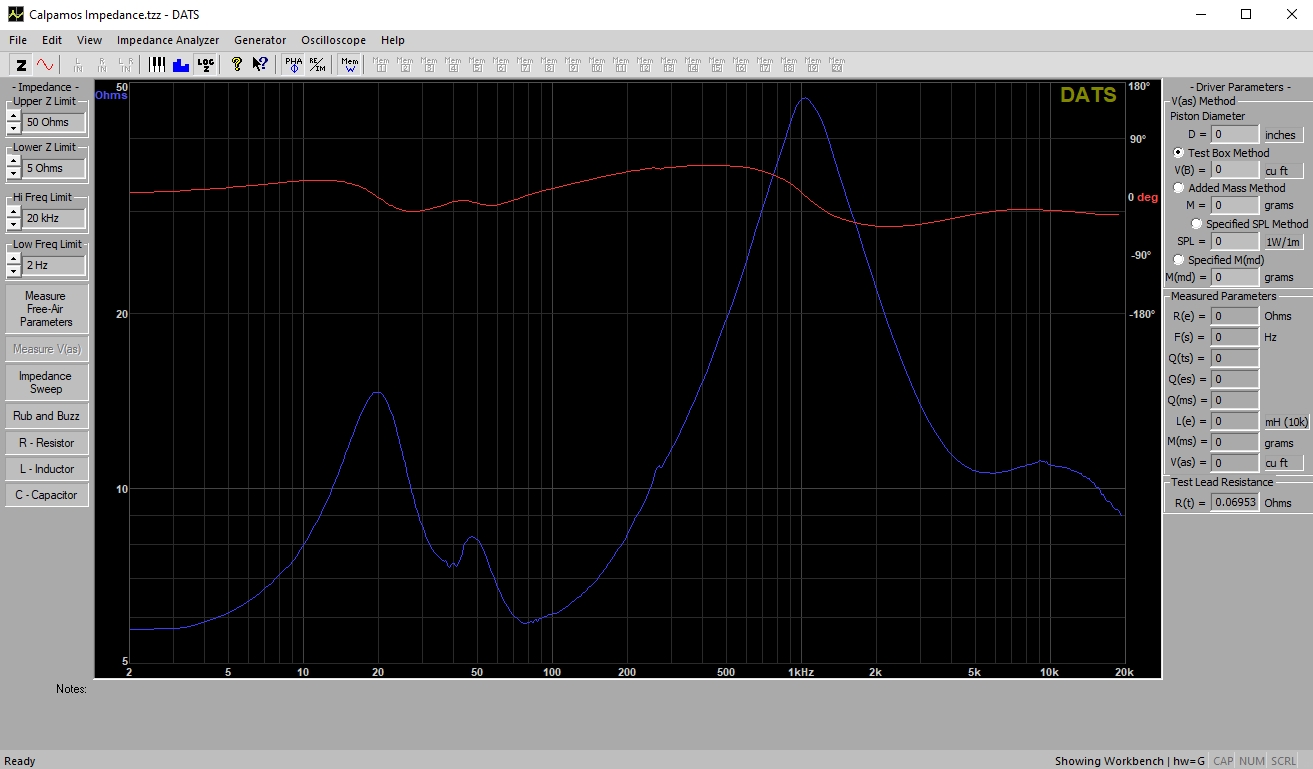Open the Generator menu
The height and width of the screenshot is (769, 1313).
pos(260,40)
